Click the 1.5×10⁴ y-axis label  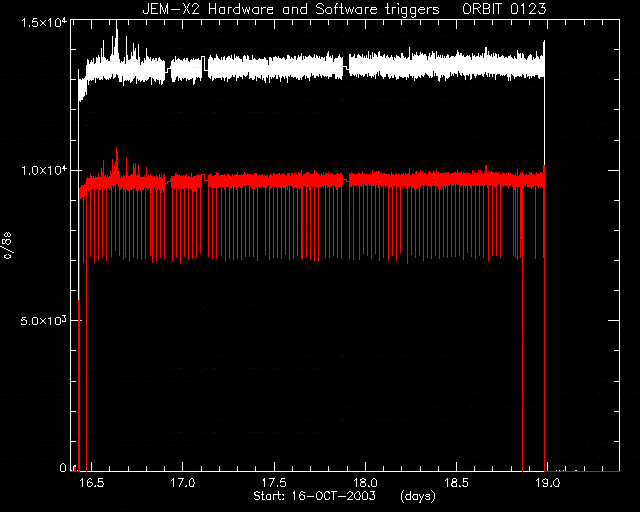[42, 22]
